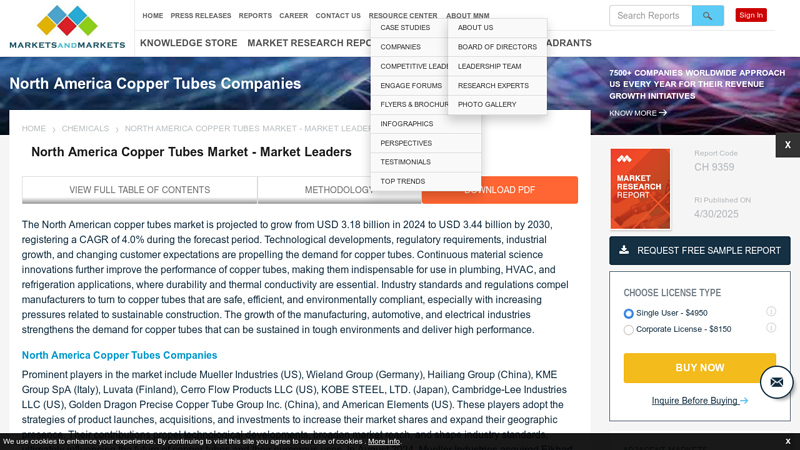This screenshot has height=450, width=800.
Task: Select the Single User - $4950 radio option
Action: [x=629, y=313]
